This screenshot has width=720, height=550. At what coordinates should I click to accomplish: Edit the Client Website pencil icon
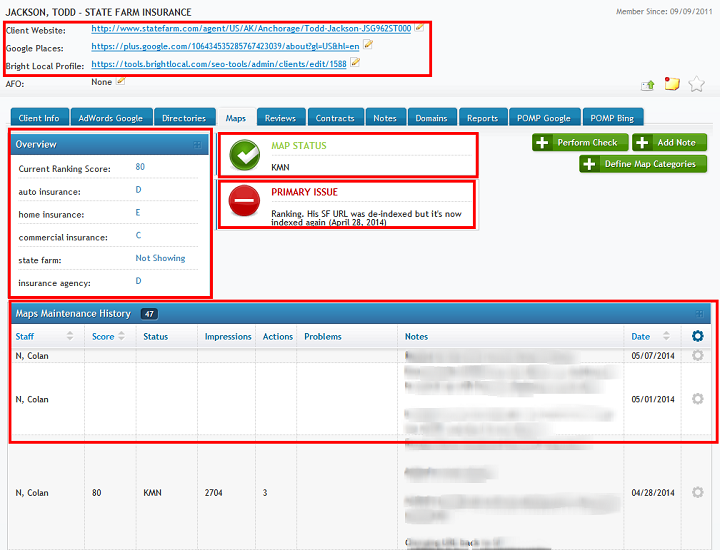[418, 28]
